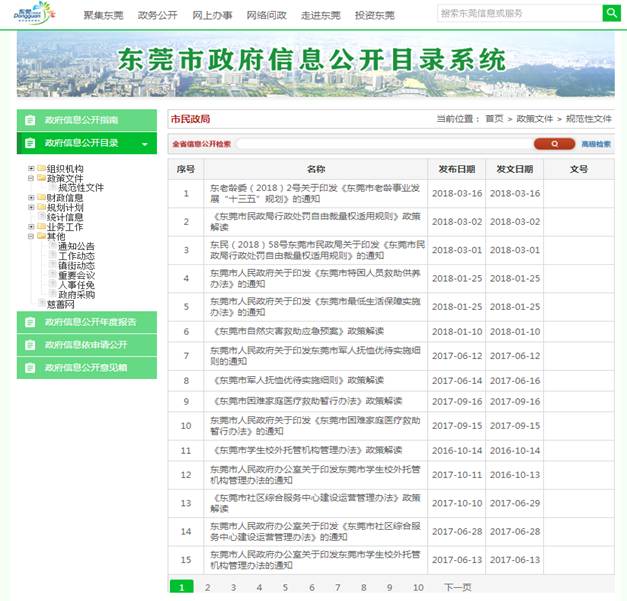Go to page 5 in pagination

(285, 588)
